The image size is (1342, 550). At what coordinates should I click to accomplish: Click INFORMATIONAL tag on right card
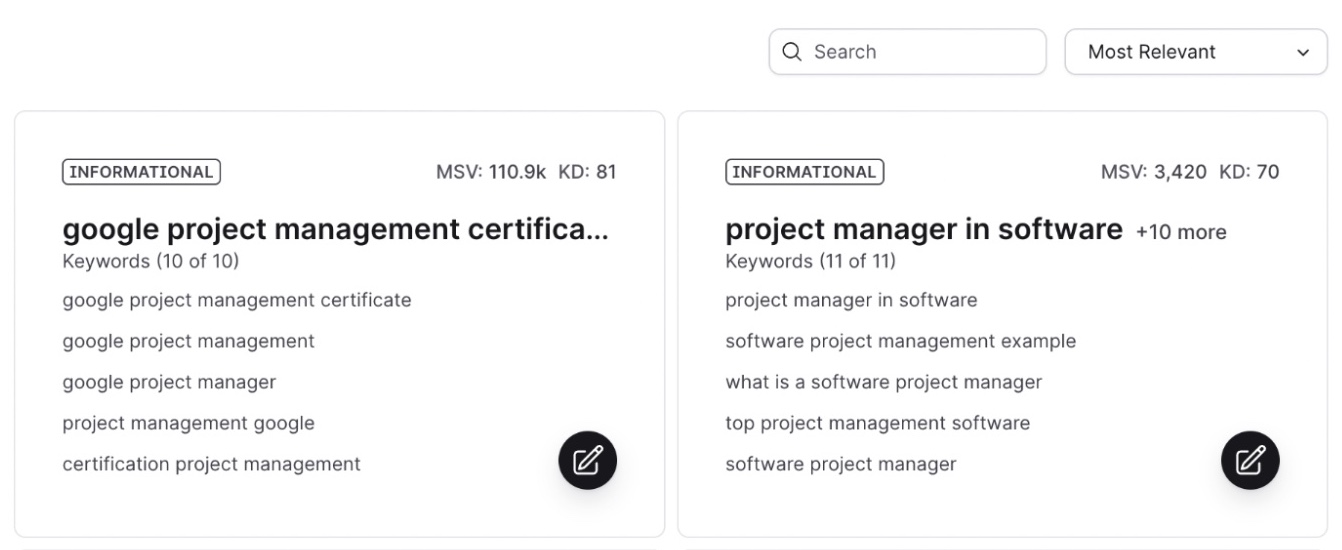pyautogui.click(x=804, y=172)
